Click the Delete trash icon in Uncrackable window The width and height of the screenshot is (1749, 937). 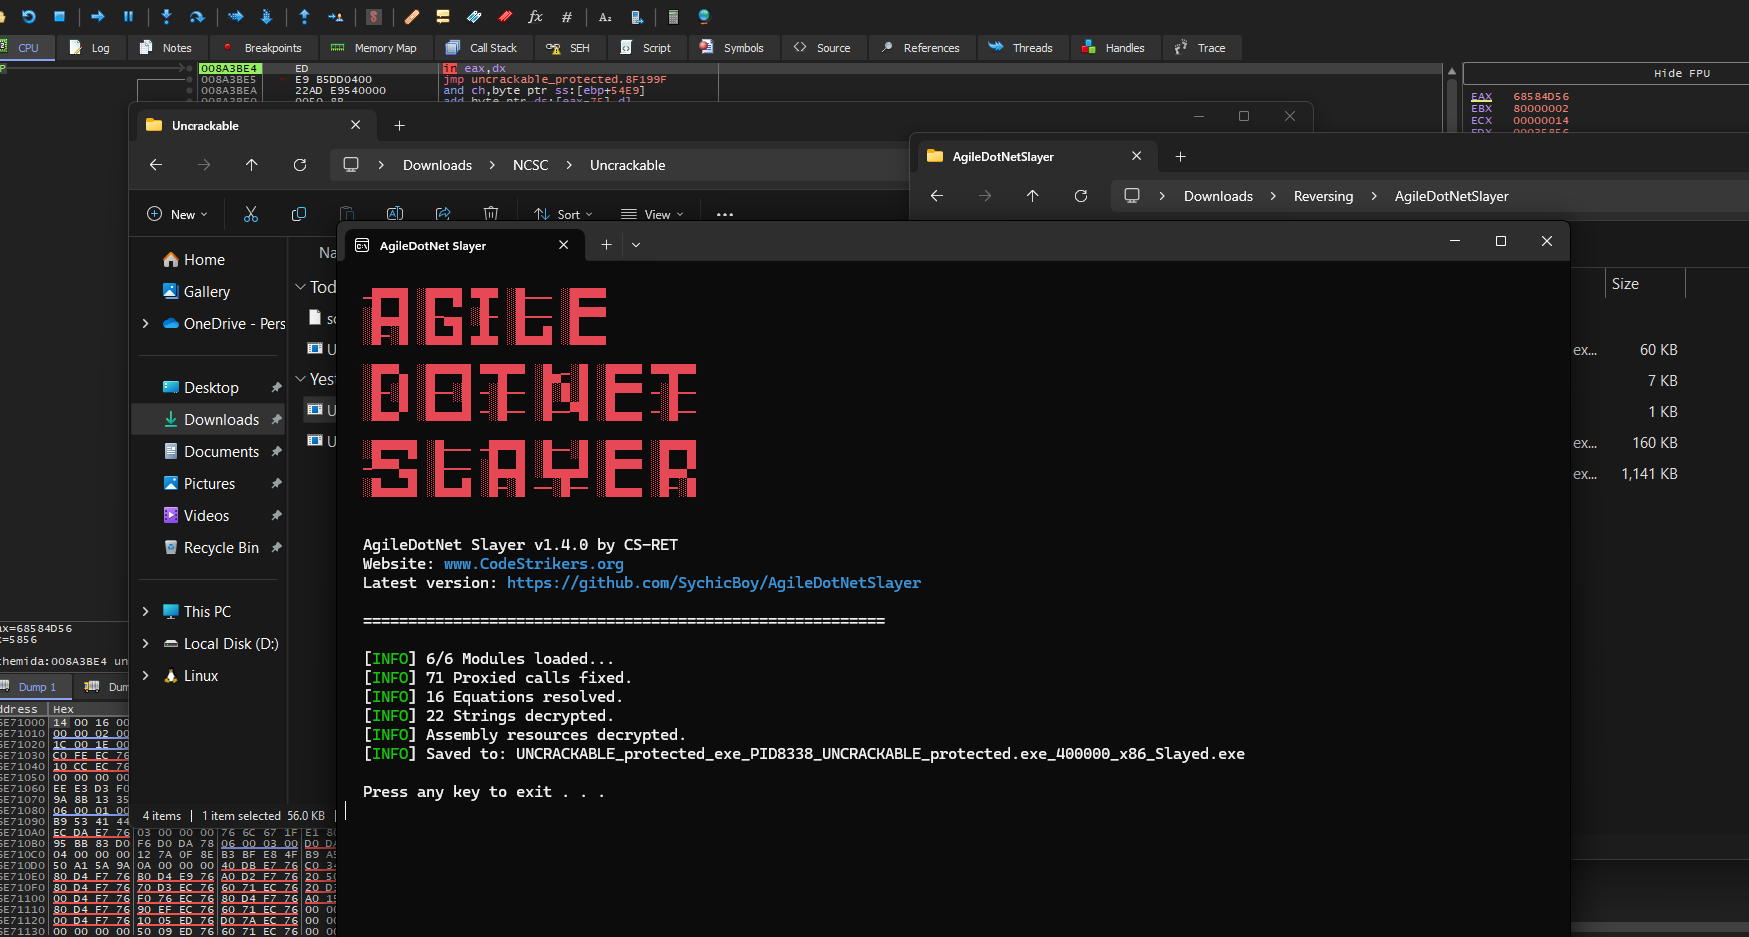491,214
